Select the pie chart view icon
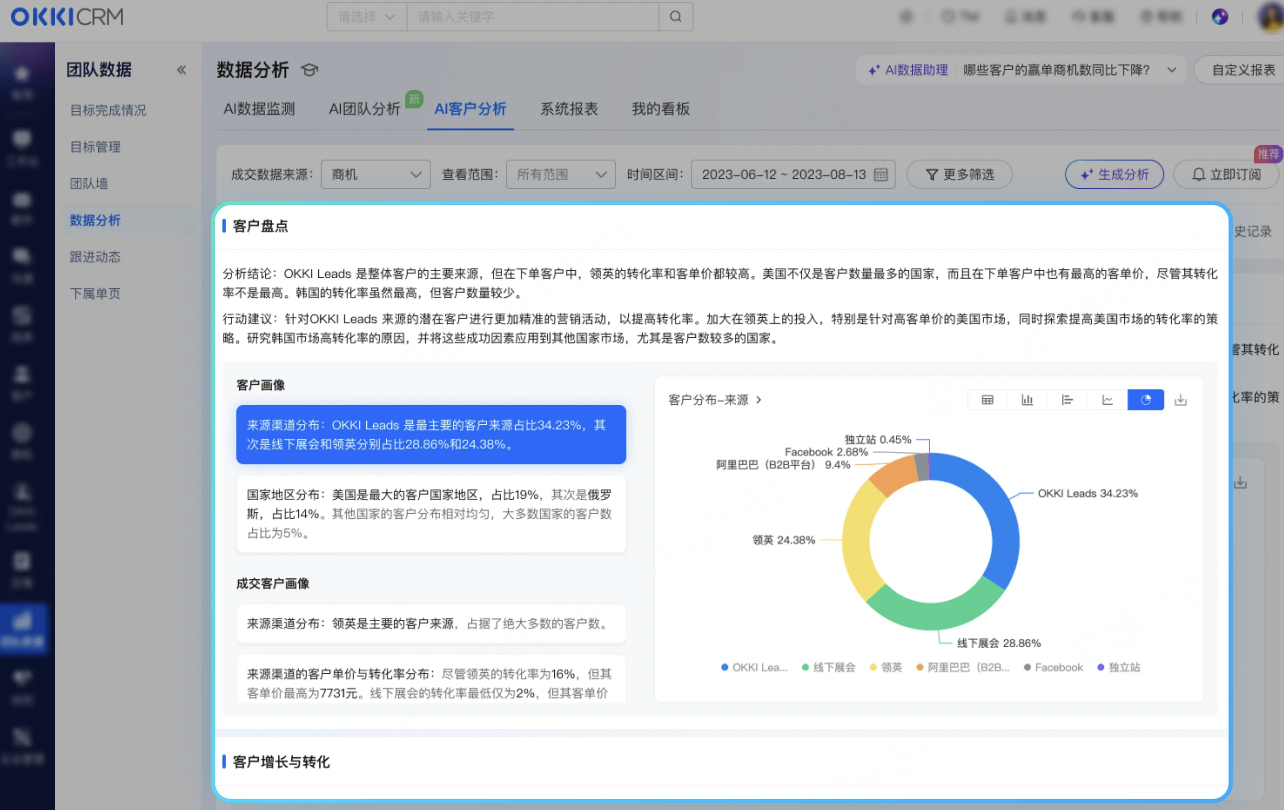 (x=1146, y=400)
